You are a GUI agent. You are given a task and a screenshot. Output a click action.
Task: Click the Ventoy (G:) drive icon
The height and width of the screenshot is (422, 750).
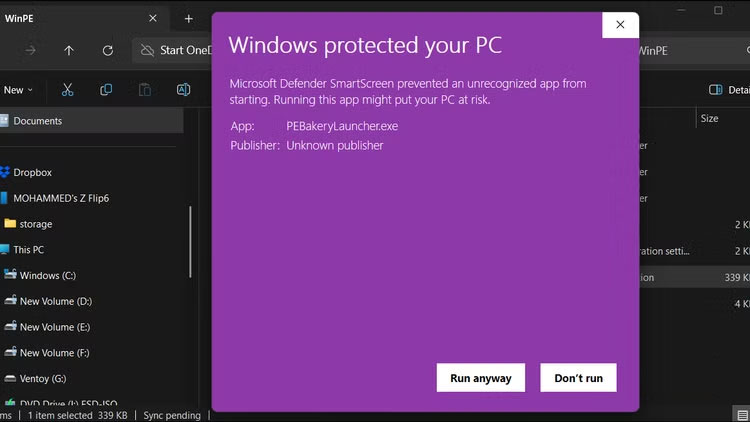(10, 378)
